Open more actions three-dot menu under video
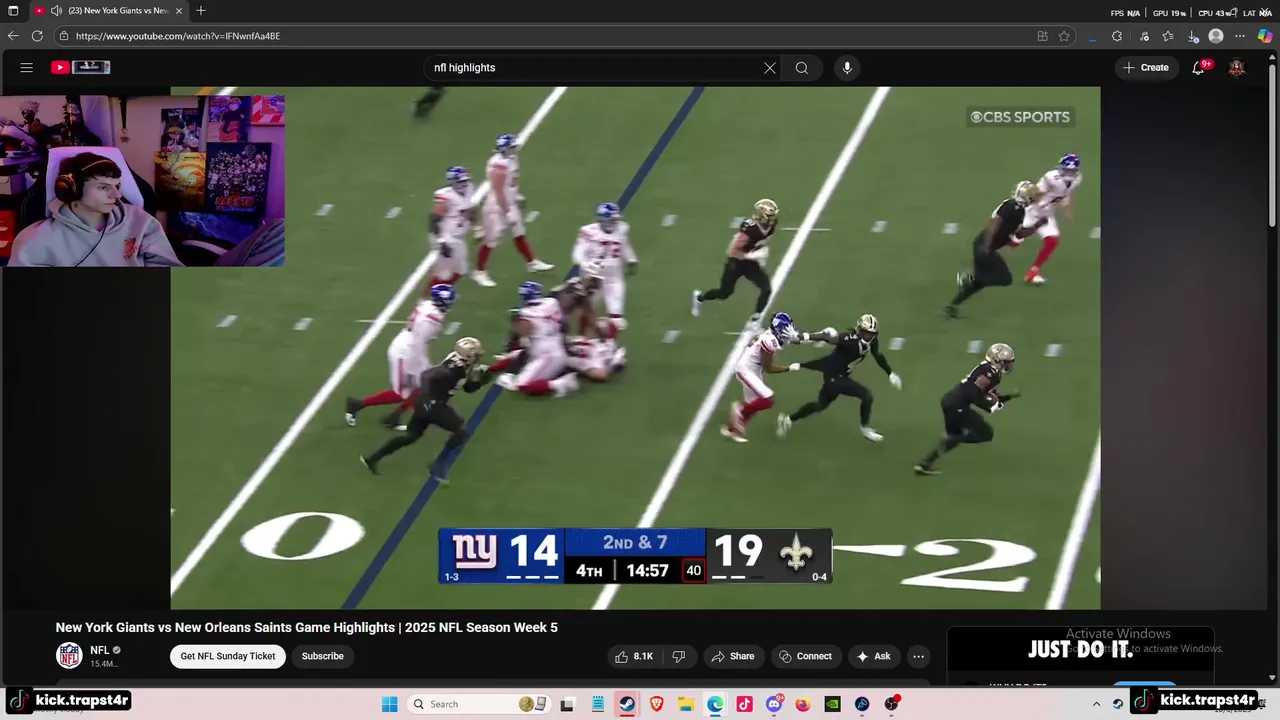Screen dimensions: 1280x720 tap(918, 656)
